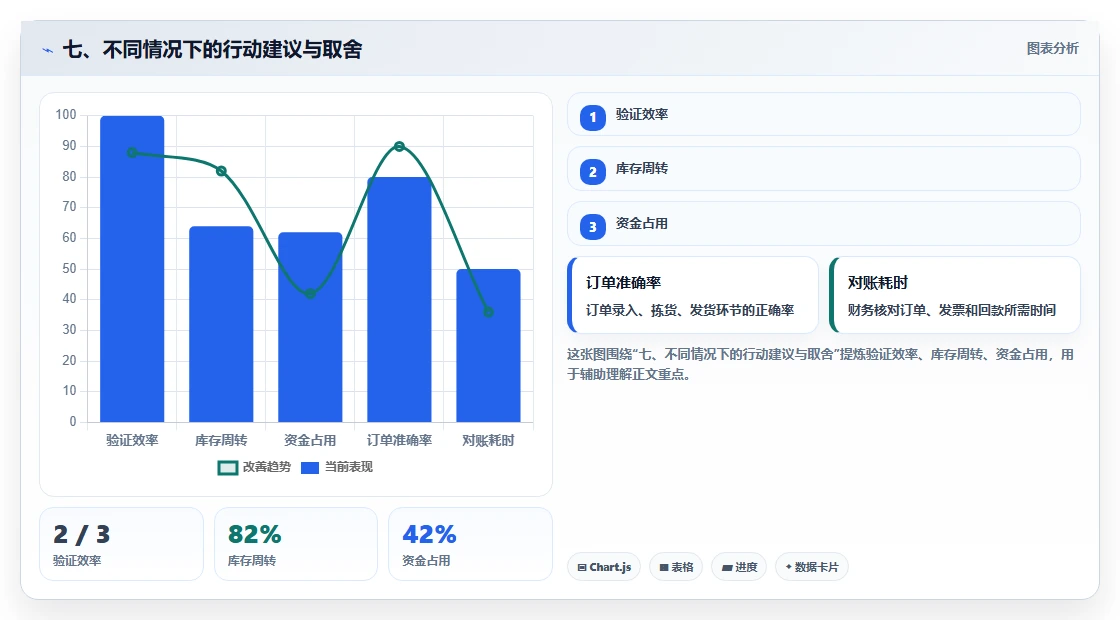Image resolution: width=1120 pixels, height=620 pixels.
Task: Click the 表格 tag icon
Action: pyautogui.click(x=664, y=567)
